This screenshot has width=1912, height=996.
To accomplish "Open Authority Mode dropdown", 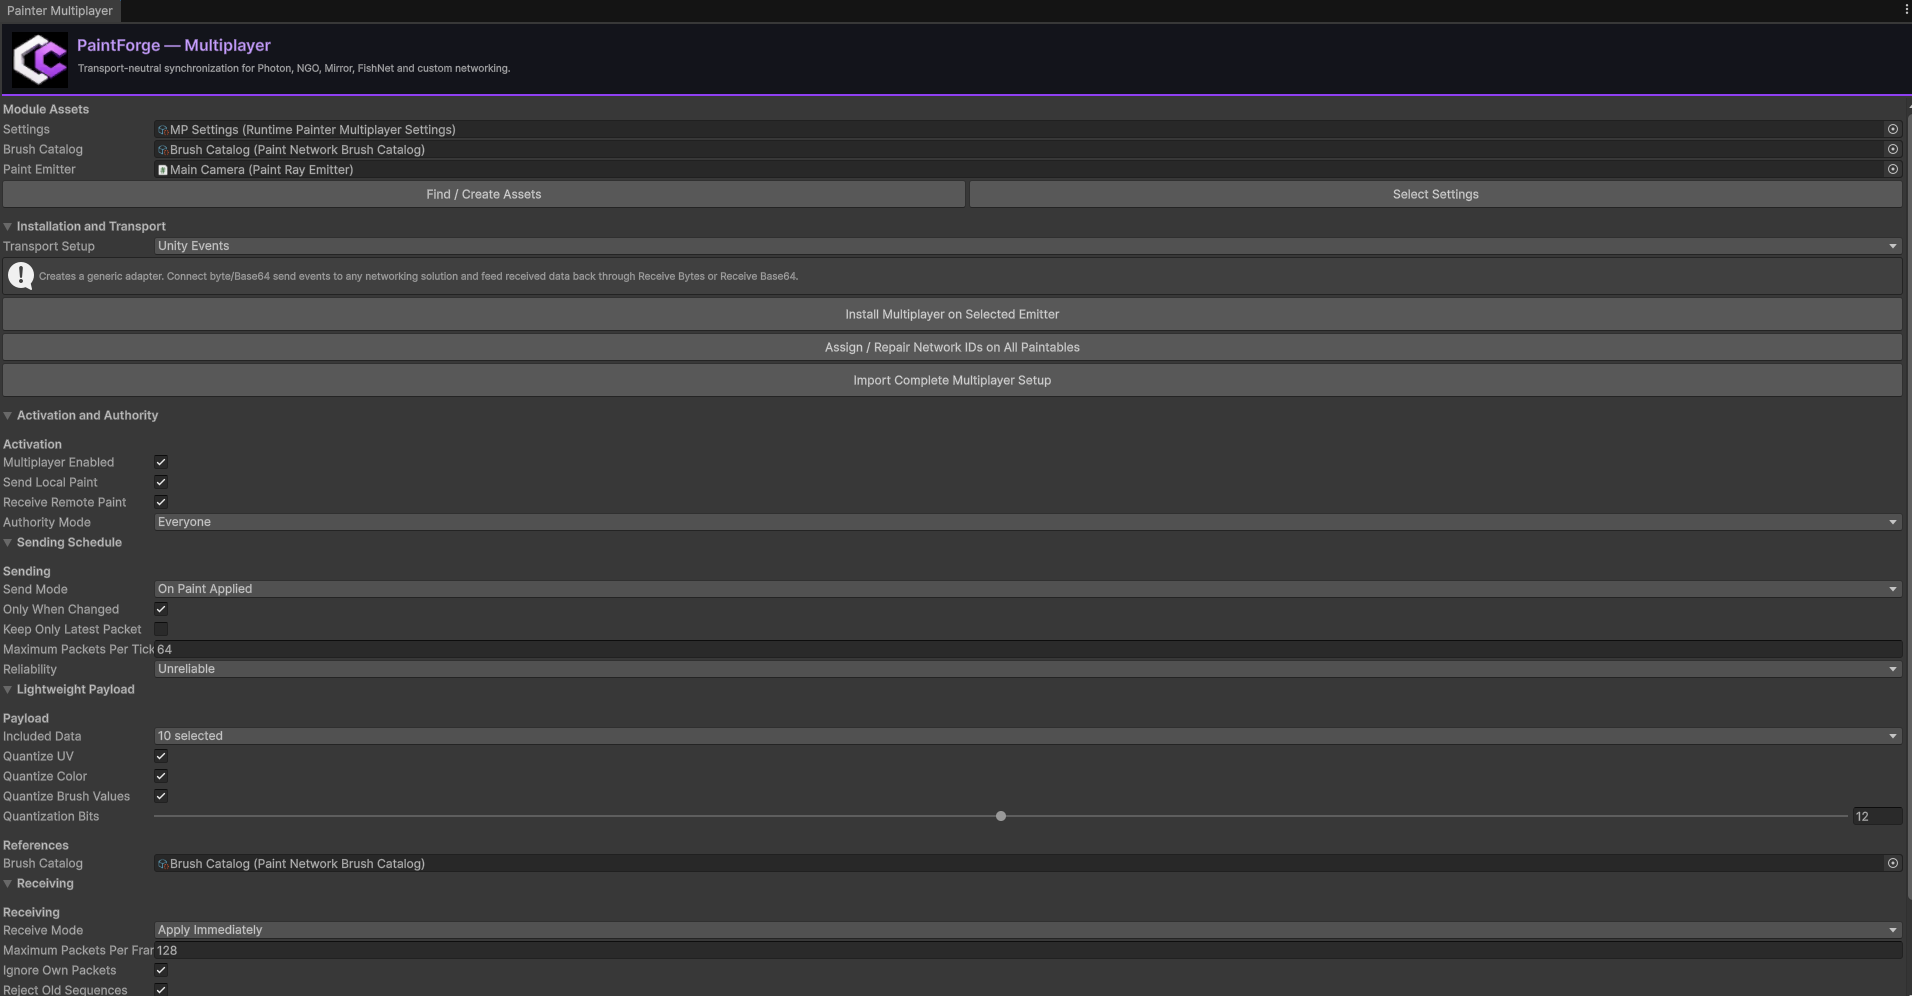I will (x=1028, y=522).
